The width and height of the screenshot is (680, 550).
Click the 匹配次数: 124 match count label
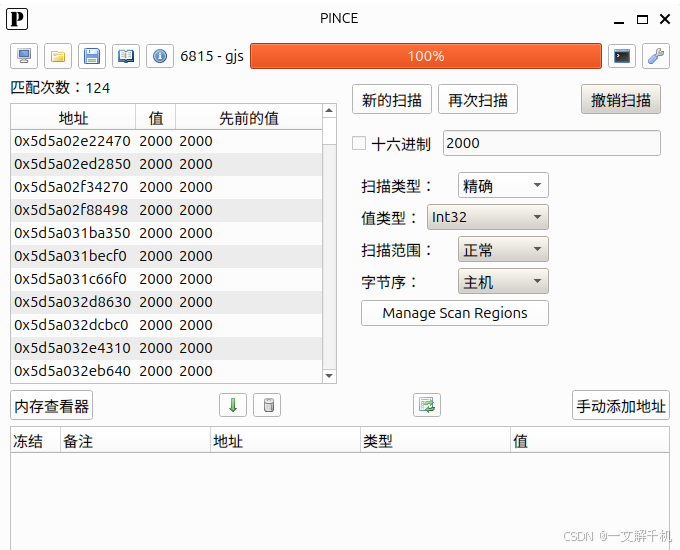click(x=60, y=88)
